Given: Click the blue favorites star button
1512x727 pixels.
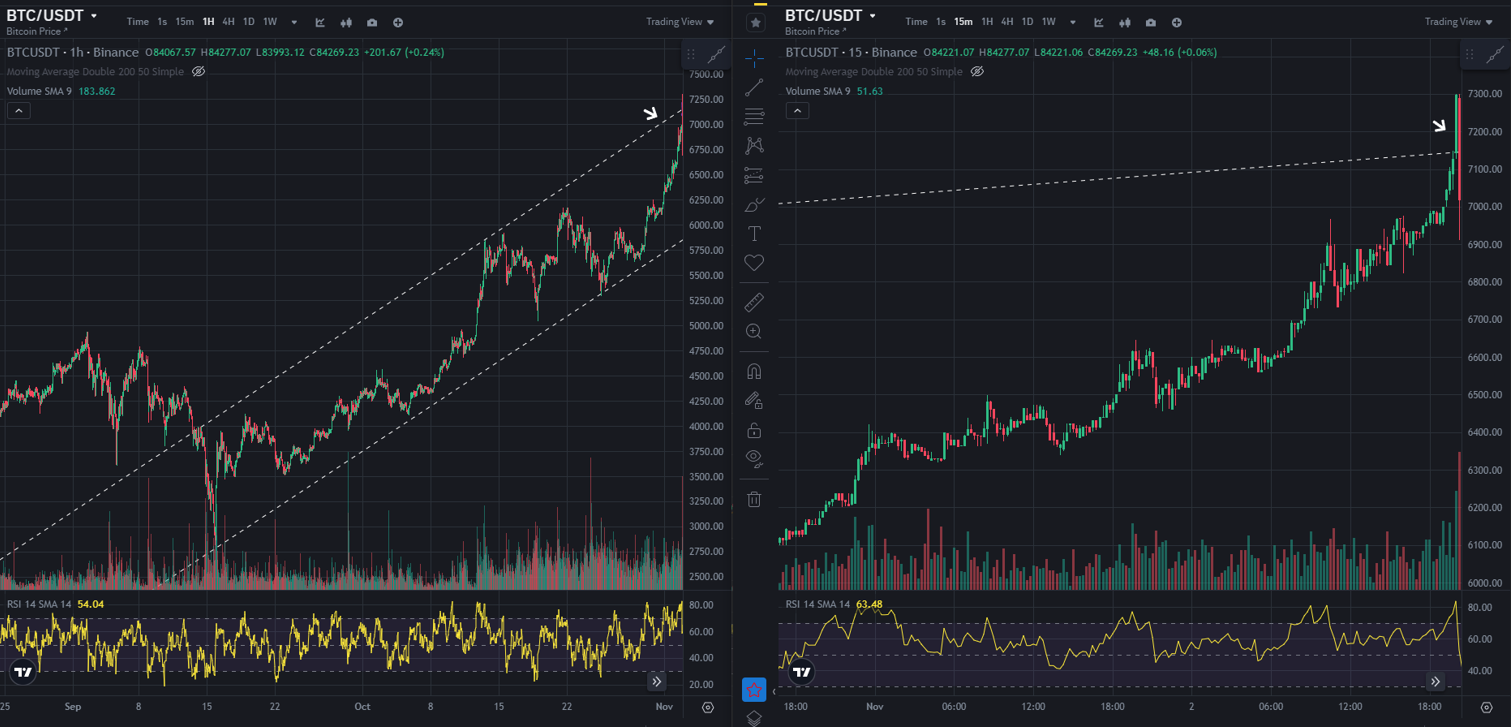Looking at the screenshot, I should (754, 689).
